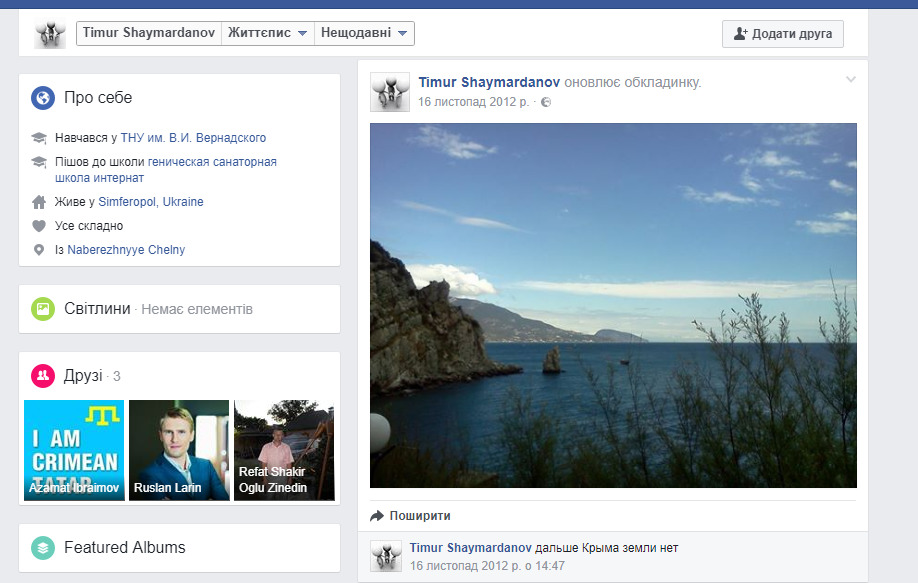The height and width of the screenshot is (583, 918).
Task: Open Ruslan Larin friend thumbnail
Action: [179, 450]
